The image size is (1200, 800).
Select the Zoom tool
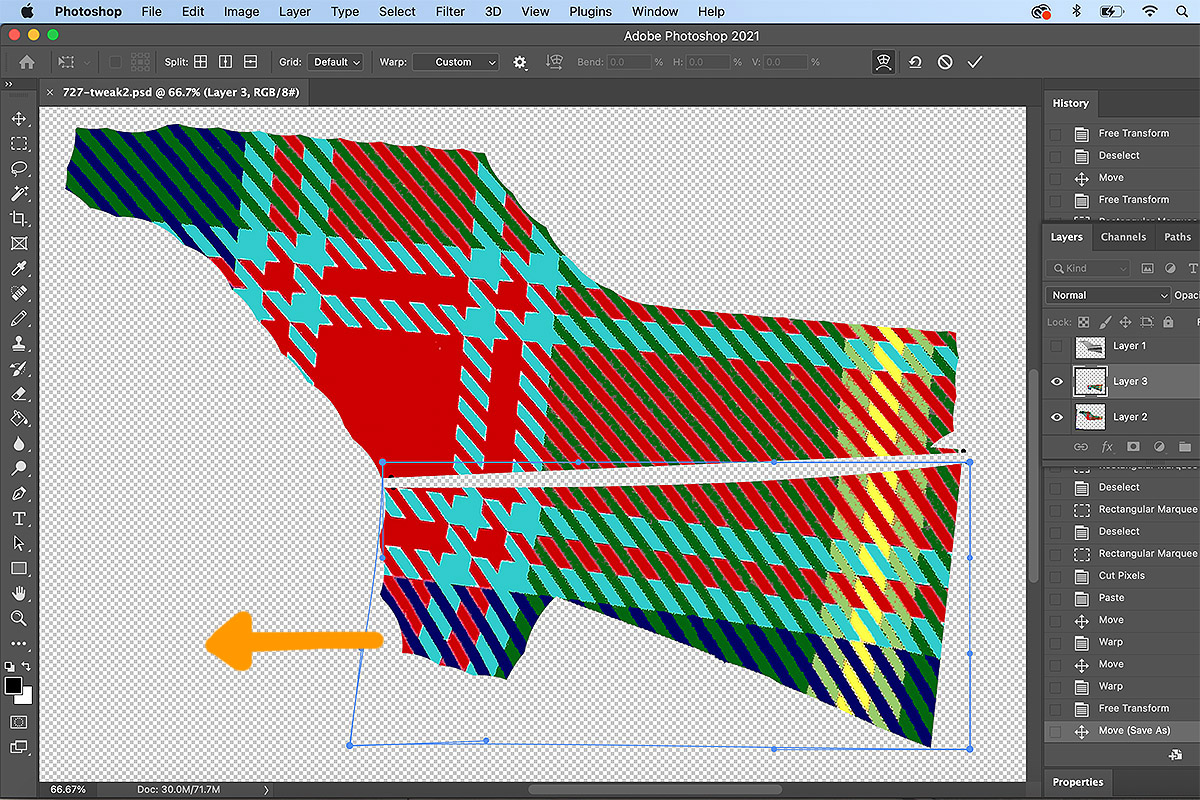(x=19, y=619)
